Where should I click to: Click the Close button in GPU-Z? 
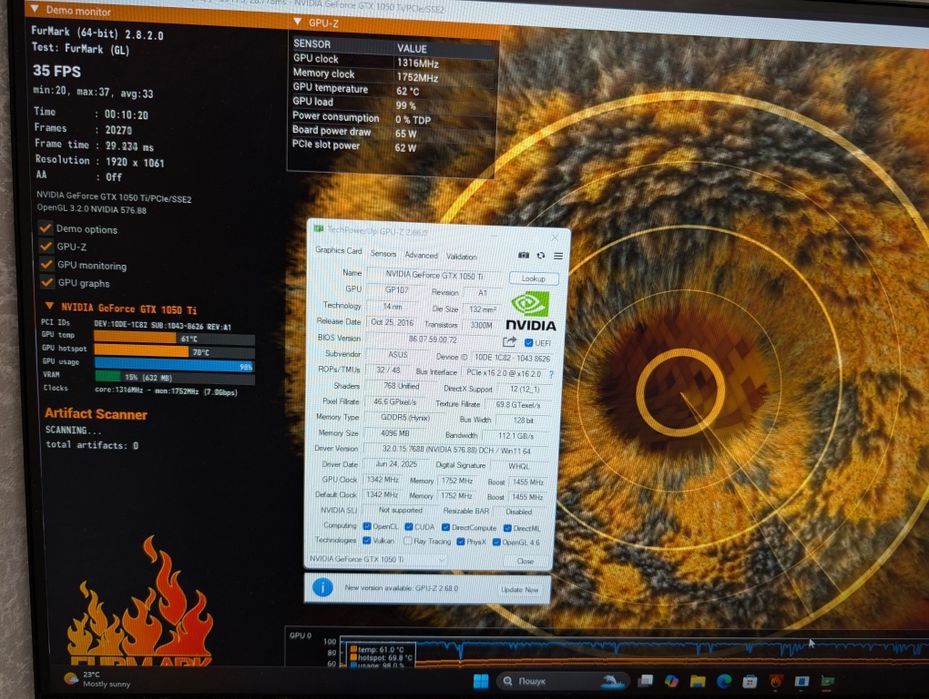[x=525, y=561]
